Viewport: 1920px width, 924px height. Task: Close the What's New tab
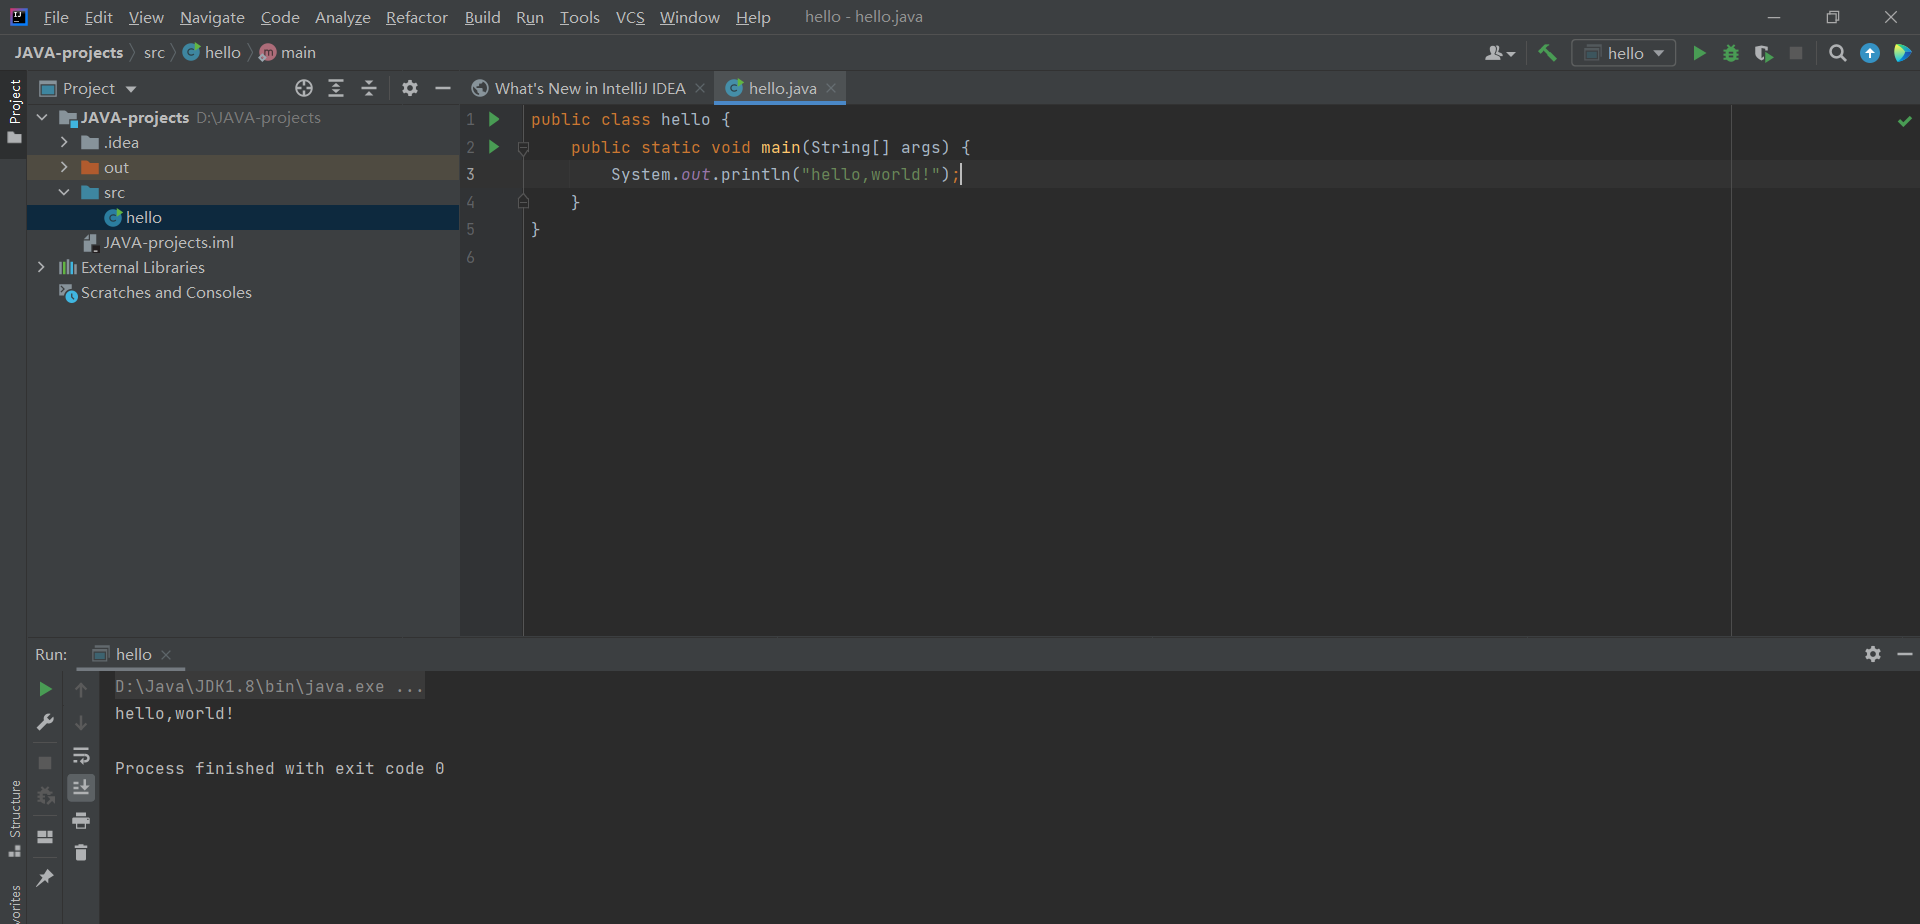click(x=700, y=88)
